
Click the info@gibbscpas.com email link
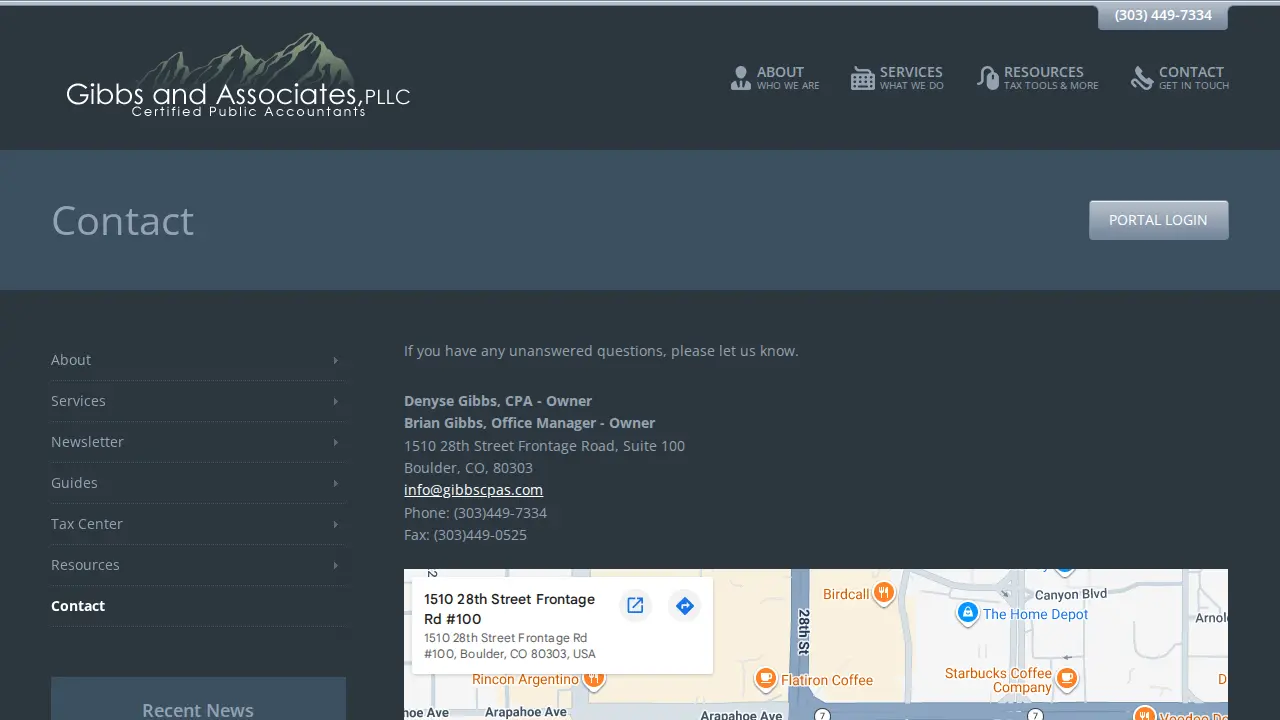coord(473,490)
